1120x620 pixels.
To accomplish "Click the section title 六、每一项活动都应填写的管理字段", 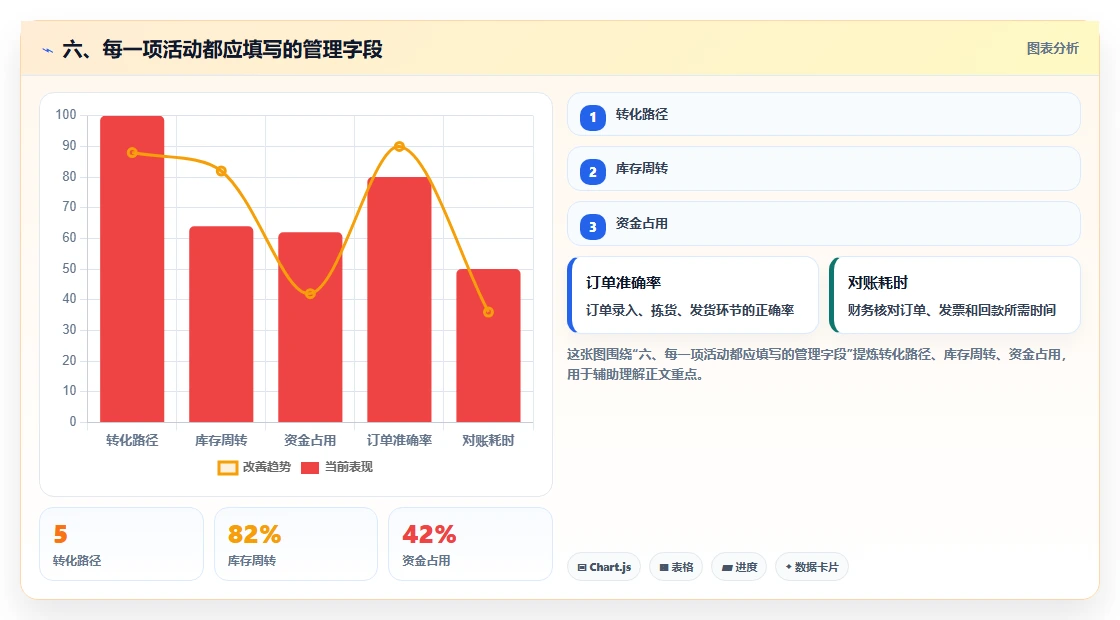I will [x=223, y=49].
